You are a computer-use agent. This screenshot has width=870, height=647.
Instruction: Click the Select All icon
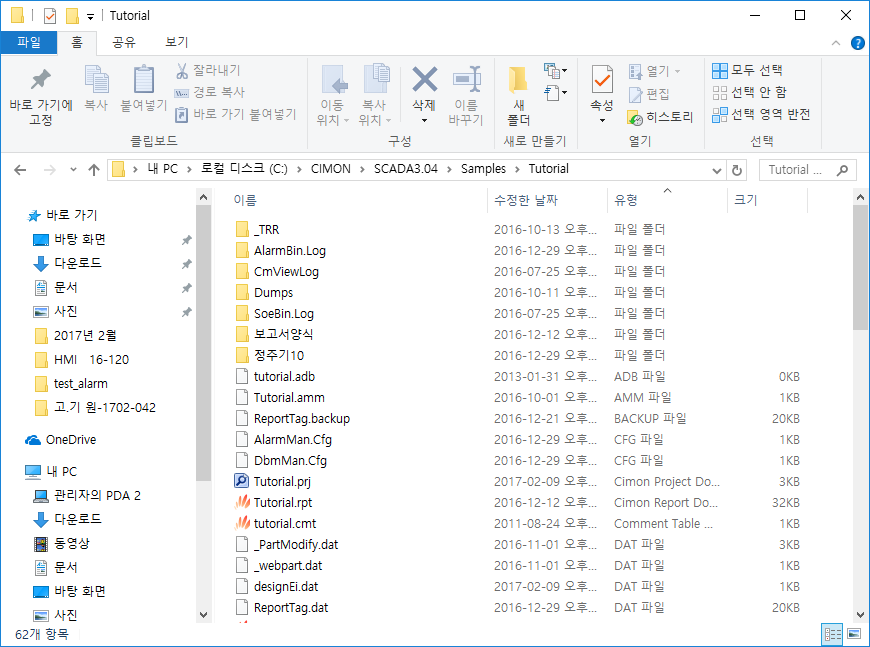pos(720,71)
